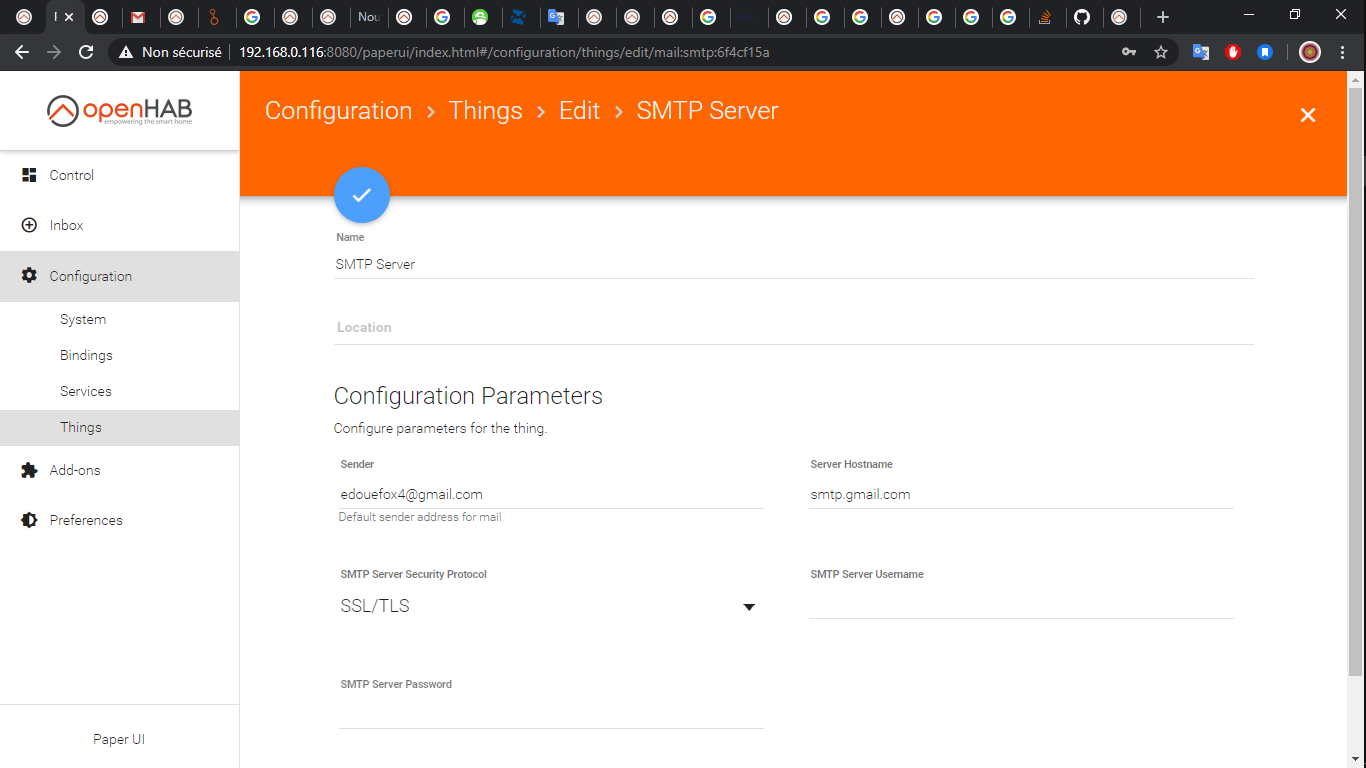Open the Chrome profile avatar

(1310, 52)
